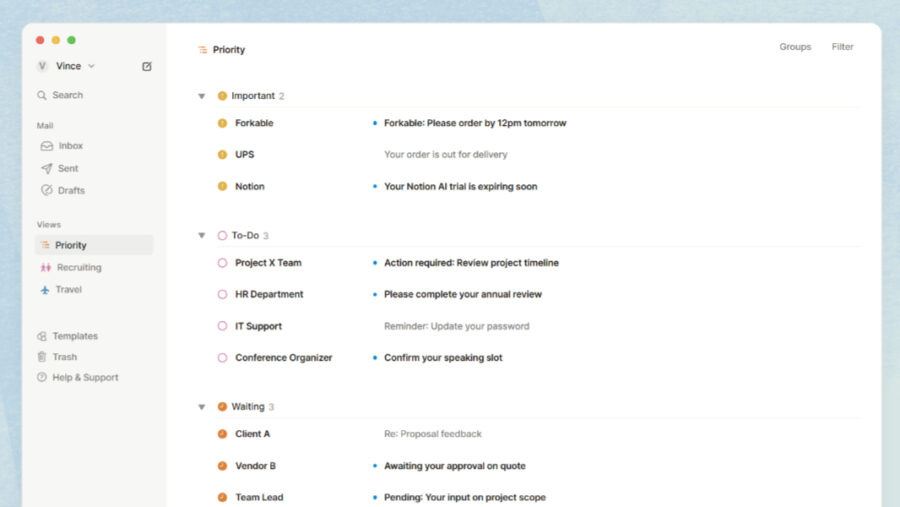Click the Priority page title
This screenshot has height=507, width=900.
pos(228,50)
